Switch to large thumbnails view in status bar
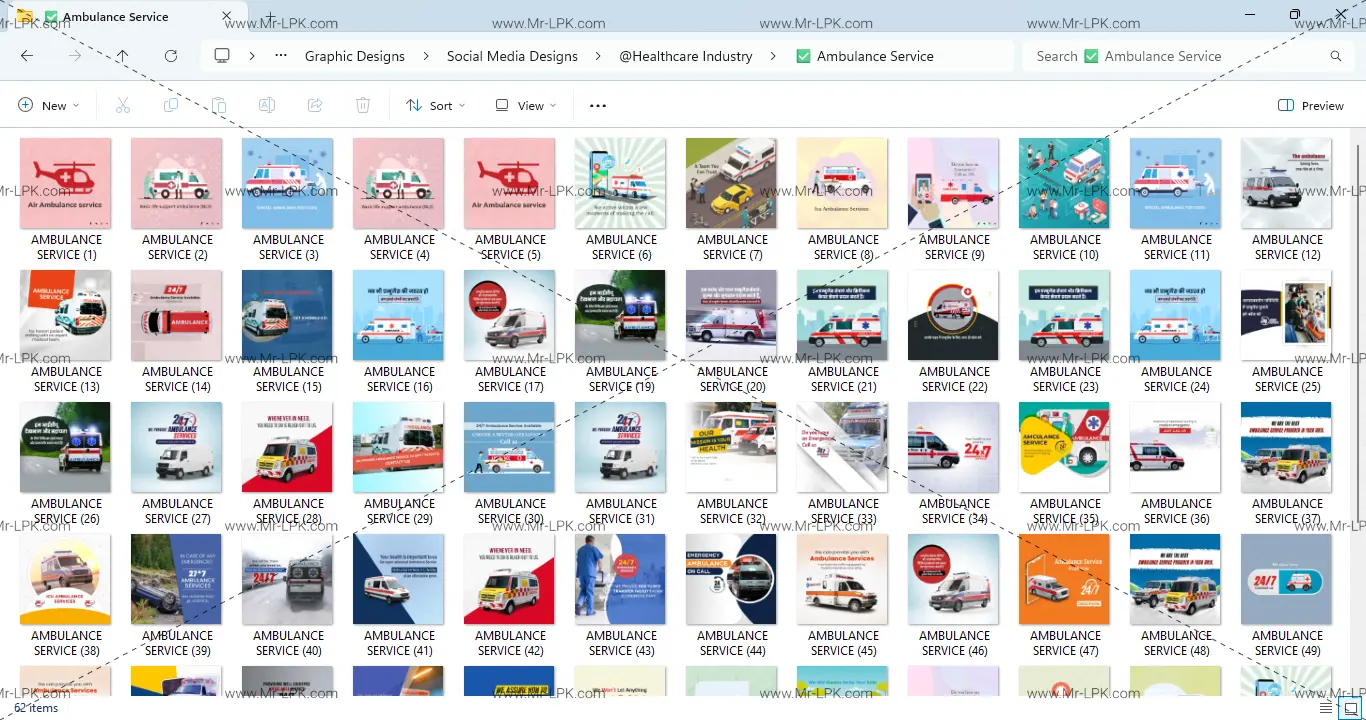The image size is (1366, 720). click(1350, 708)
